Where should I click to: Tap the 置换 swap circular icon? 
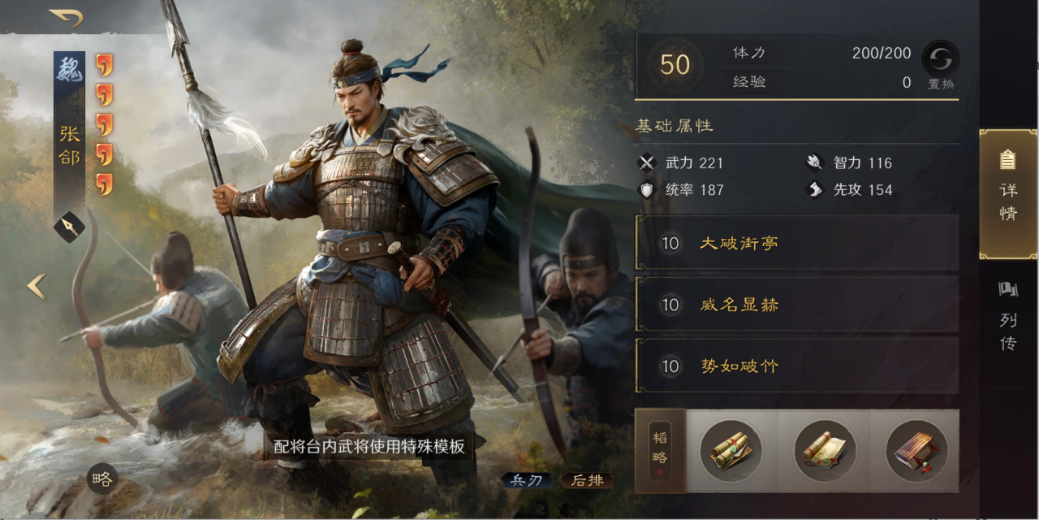(940, 59)
